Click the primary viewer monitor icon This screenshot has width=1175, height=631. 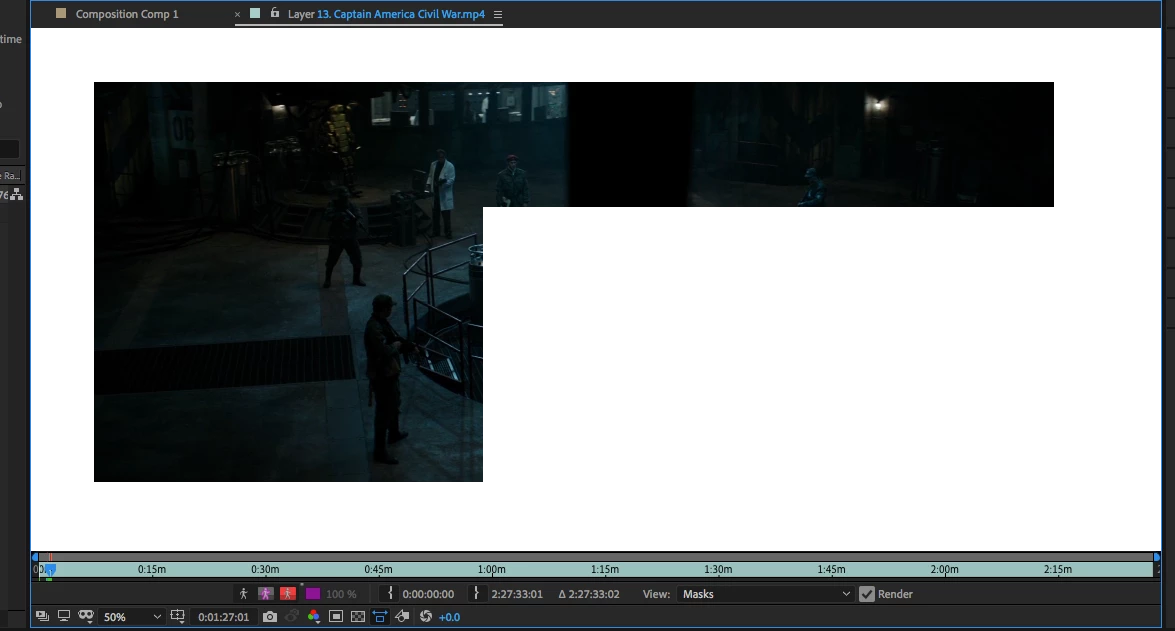[64, 616]
